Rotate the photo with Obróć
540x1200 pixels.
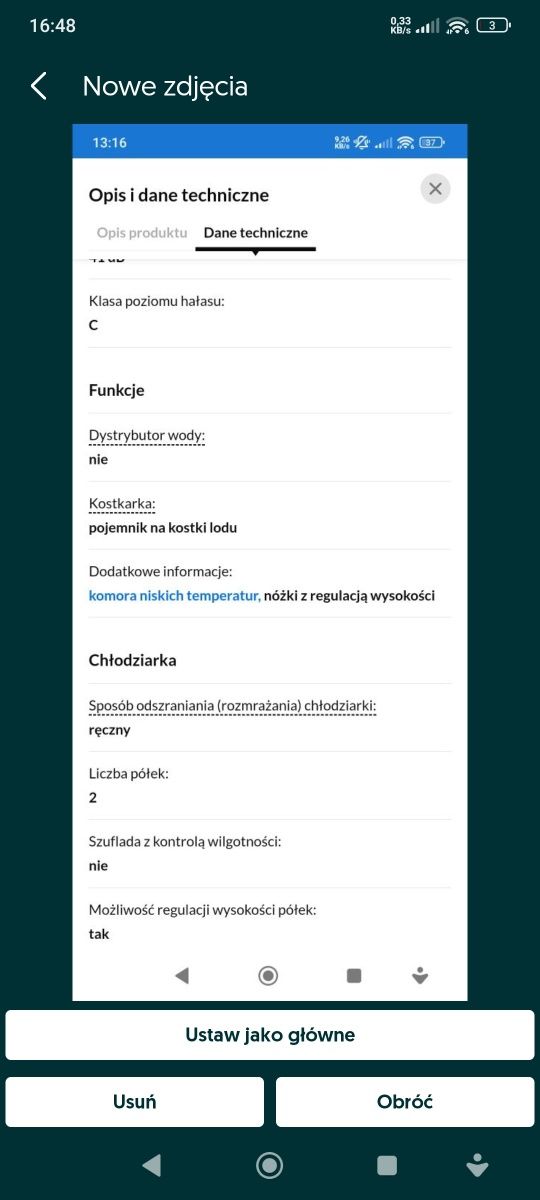pyautogui.click(x=405, y=1102)
